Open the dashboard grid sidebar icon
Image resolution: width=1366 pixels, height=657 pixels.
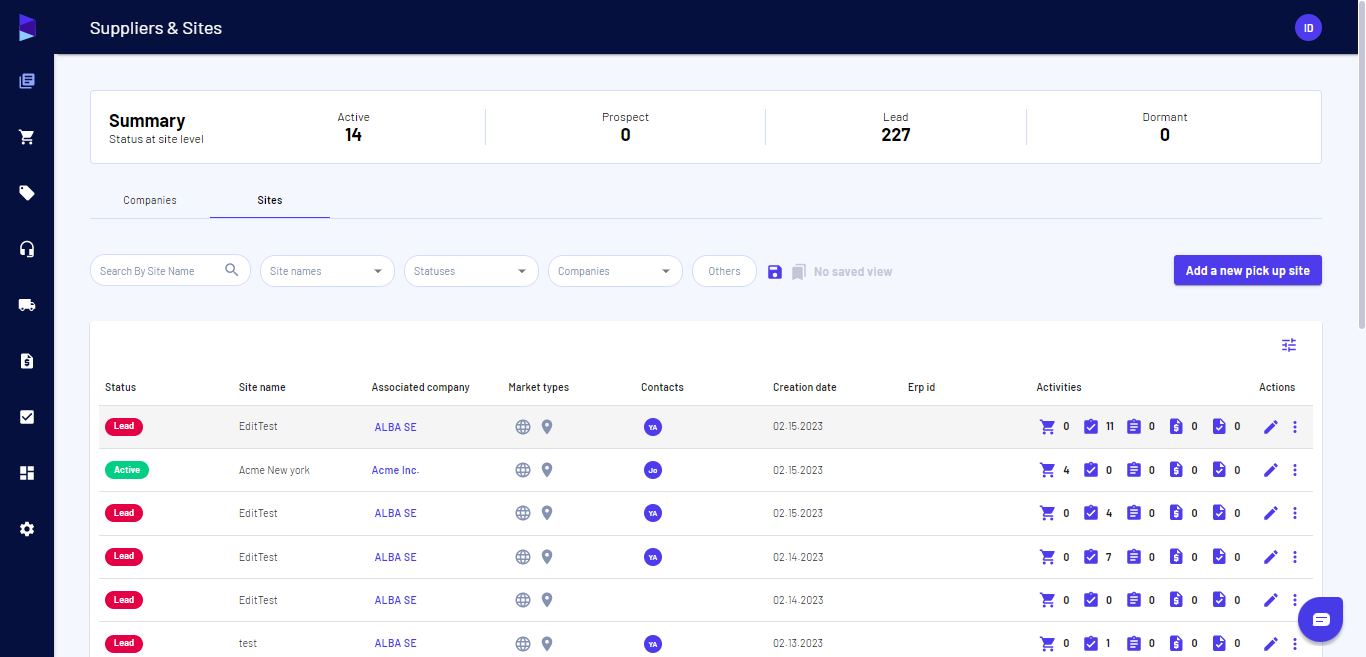click(27, 473)
